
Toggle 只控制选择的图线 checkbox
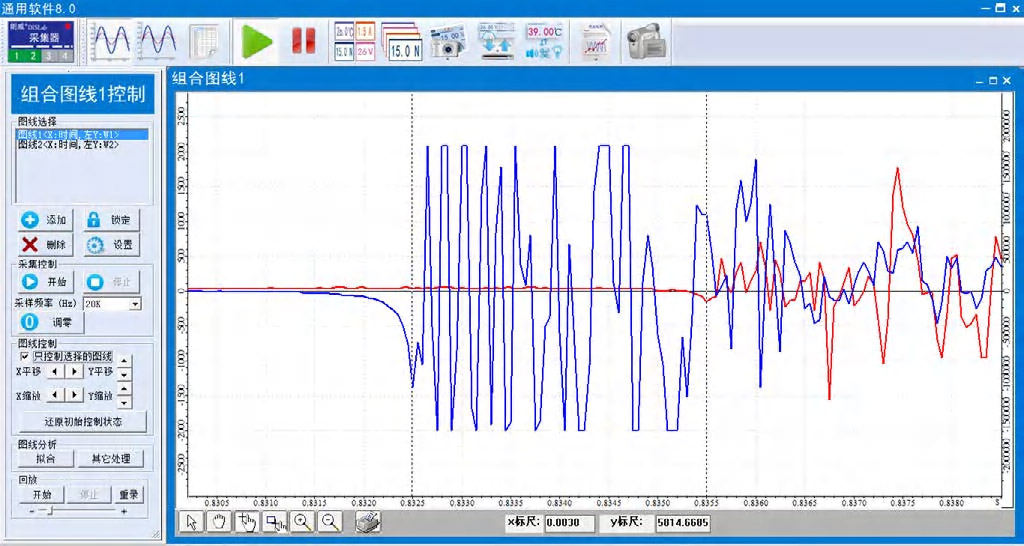pyautogui.click(x=25, y=355)
